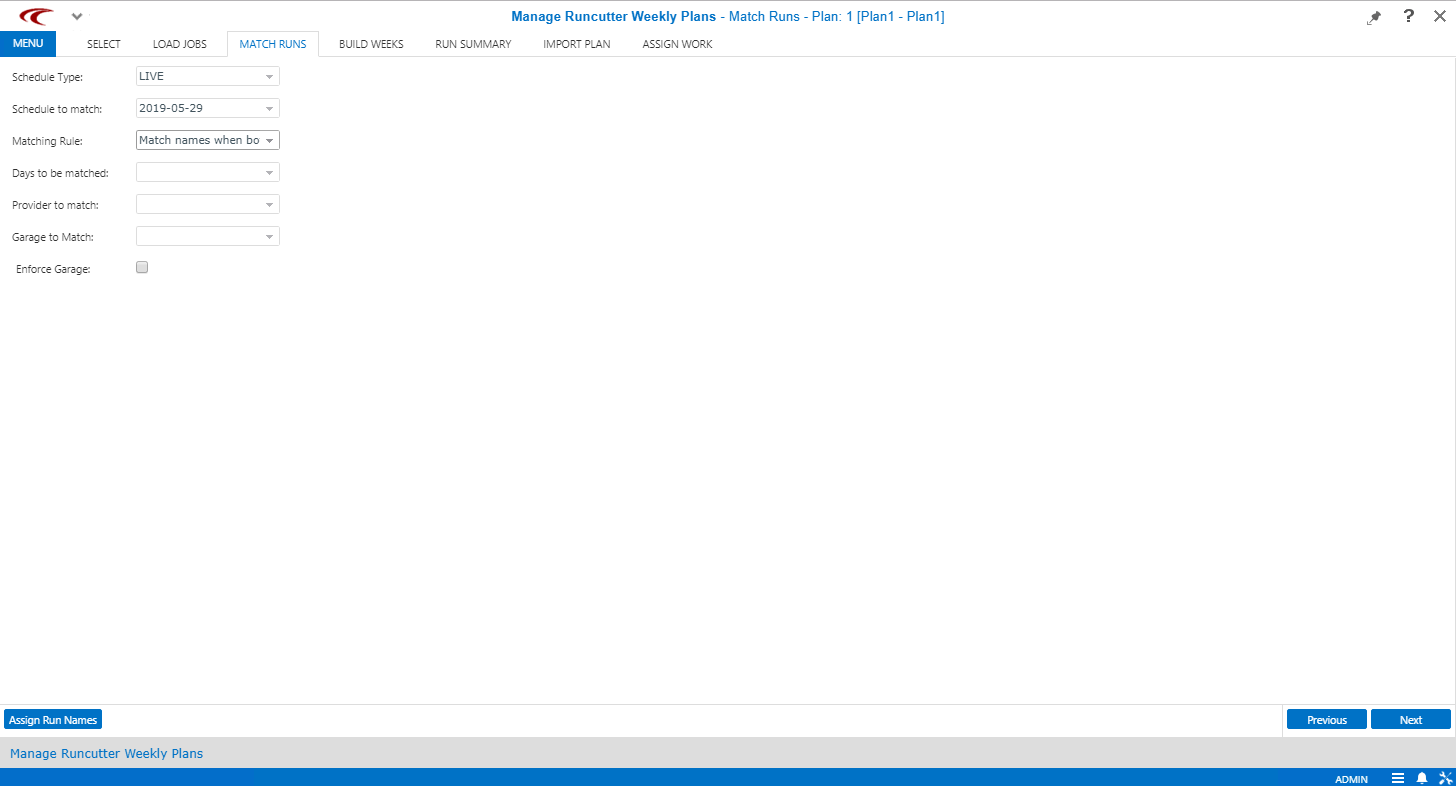Expand the Schedule Type dropdown

(x=269, y=76)
